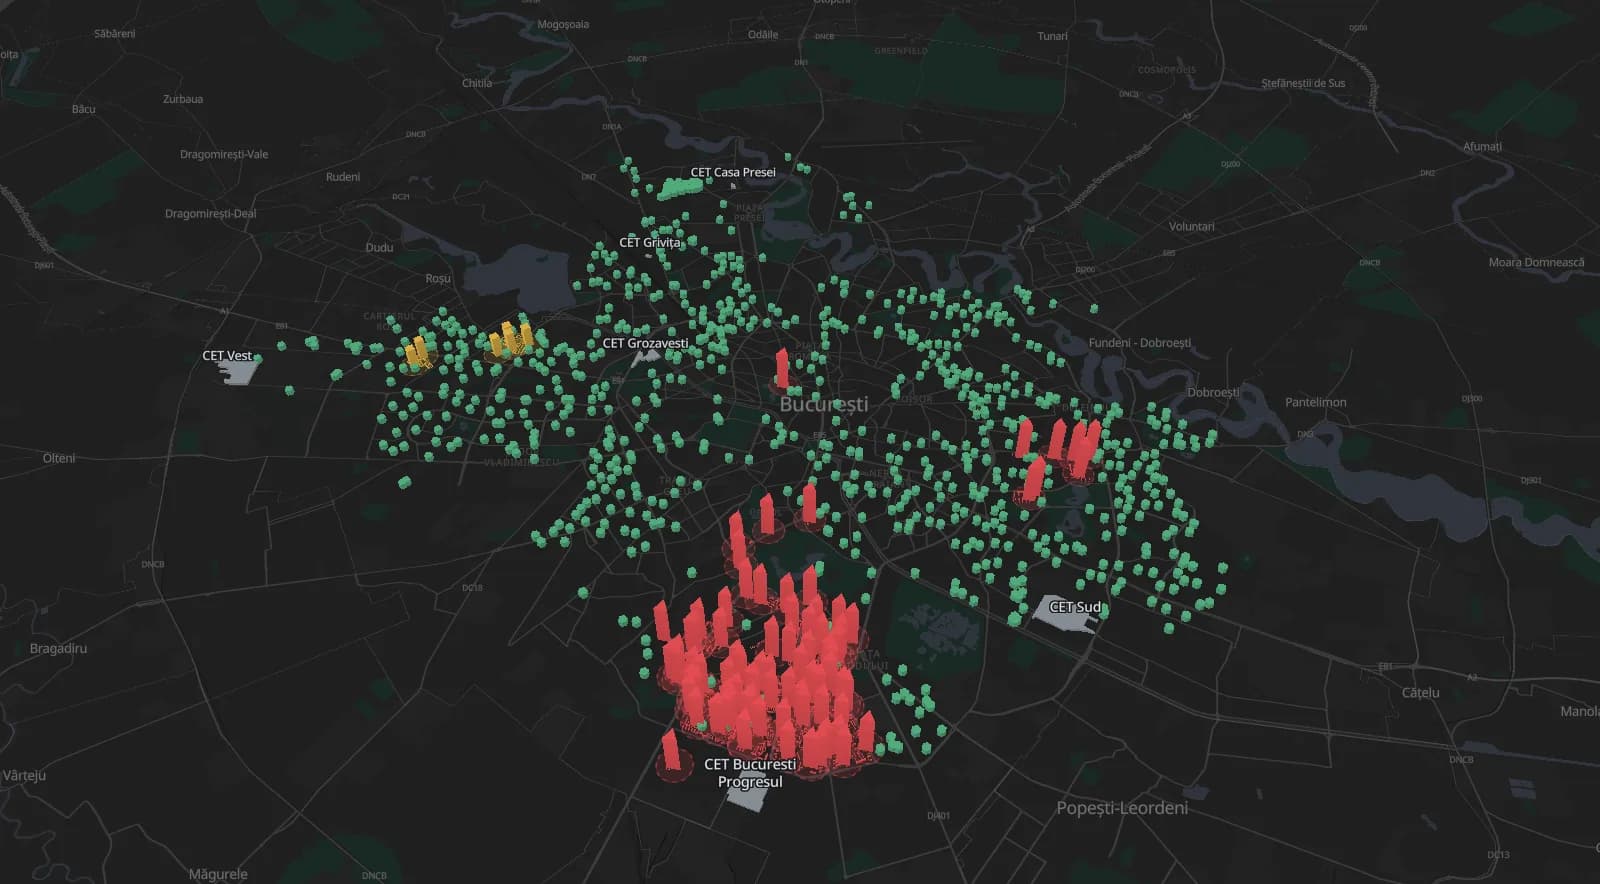Click the CET Grozavesti label
The image size is (1600, 884).
pyautogui.click(x=645, y=343)
